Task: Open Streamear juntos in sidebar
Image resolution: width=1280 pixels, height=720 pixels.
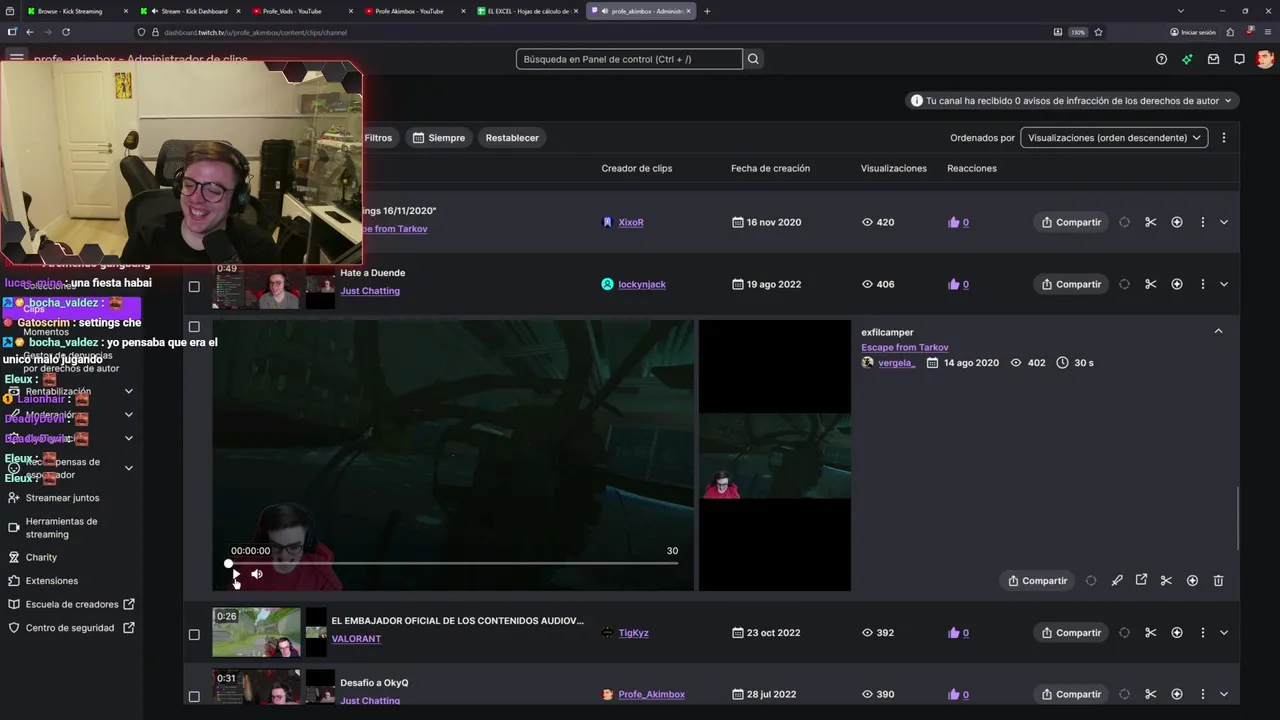Action: (x=62, y=498)
